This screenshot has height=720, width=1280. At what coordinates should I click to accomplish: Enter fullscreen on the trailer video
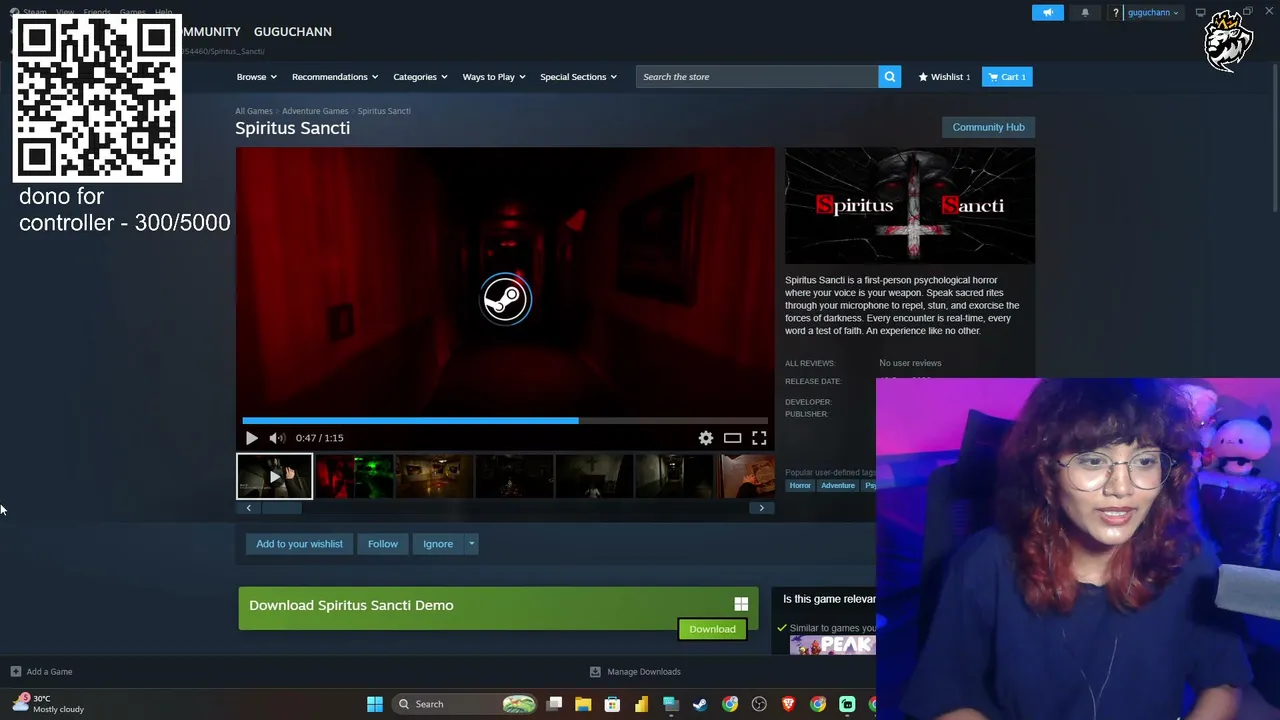[759, 438]
